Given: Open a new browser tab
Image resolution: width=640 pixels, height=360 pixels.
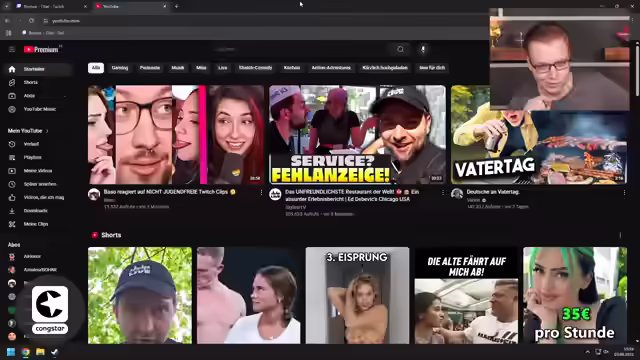Looking at the screenshot, I should tap(176, 6).
